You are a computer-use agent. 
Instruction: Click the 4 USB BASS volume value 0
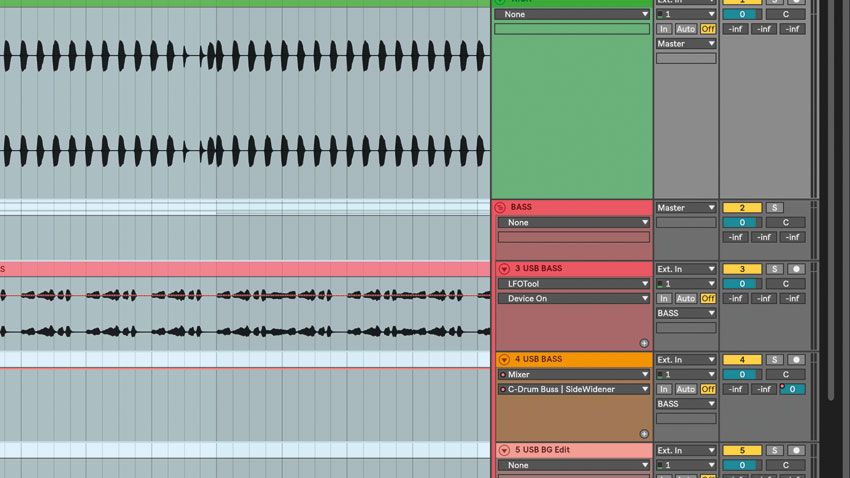click(x=742, y=374)
